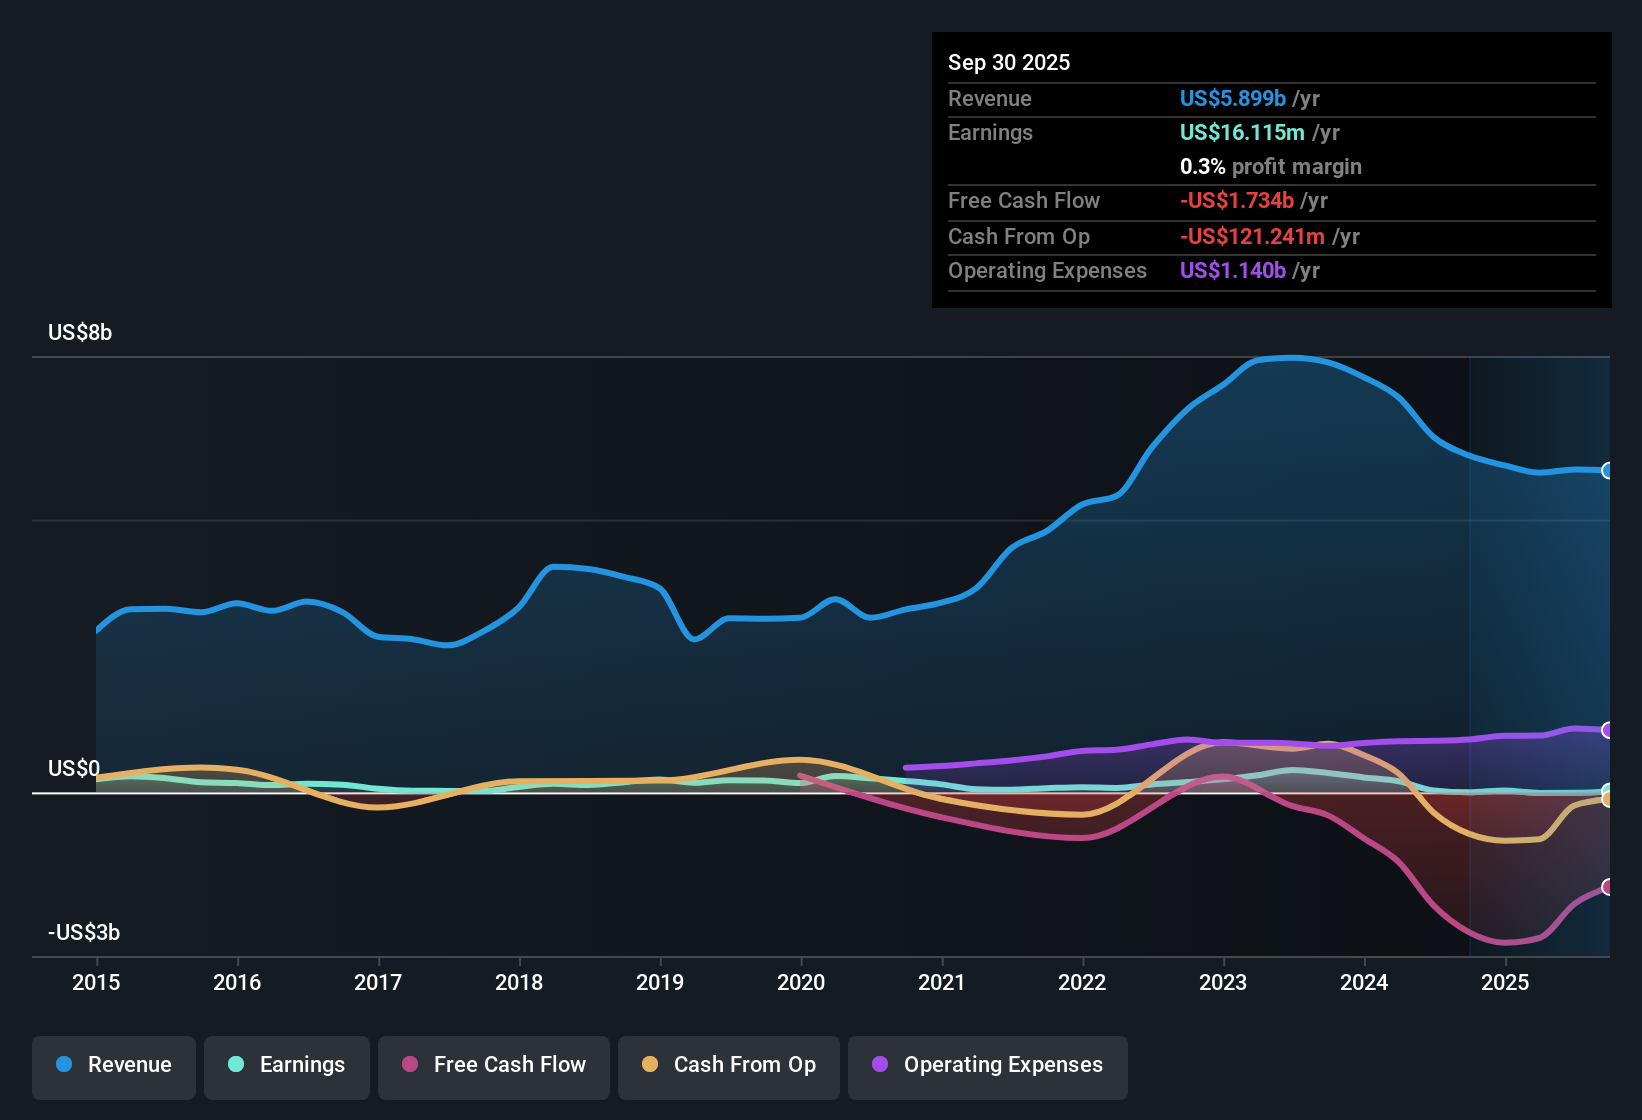
Task: Click the orange Cash From Op legend dot
Action: (649, 1065)
